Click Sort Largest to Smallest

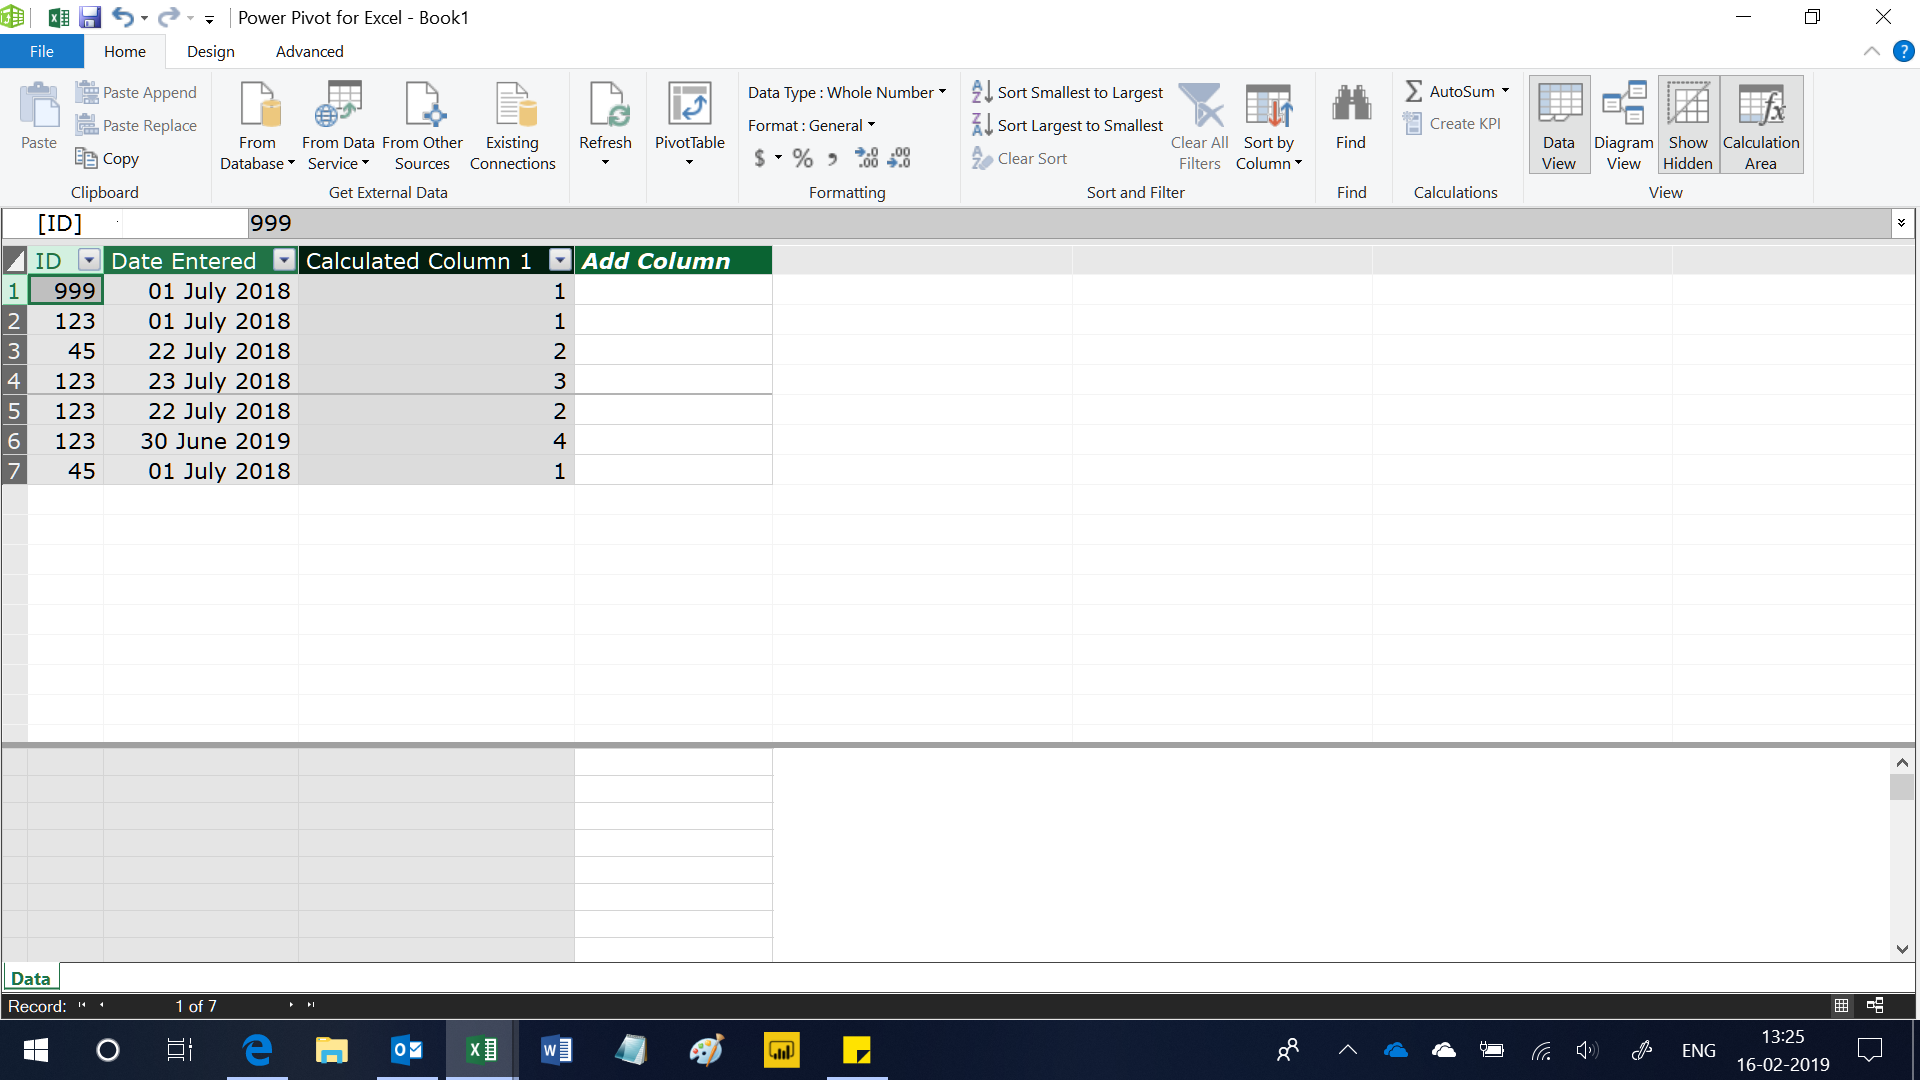[1067, 125]
